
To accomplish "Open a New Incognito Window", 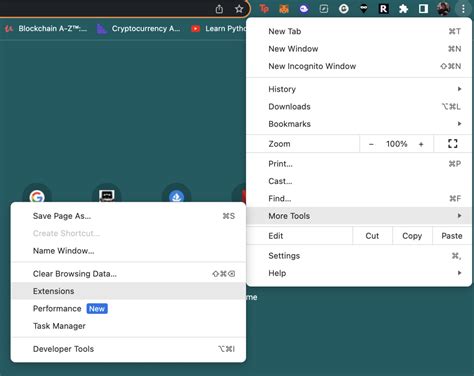I will tap(359, 66).
